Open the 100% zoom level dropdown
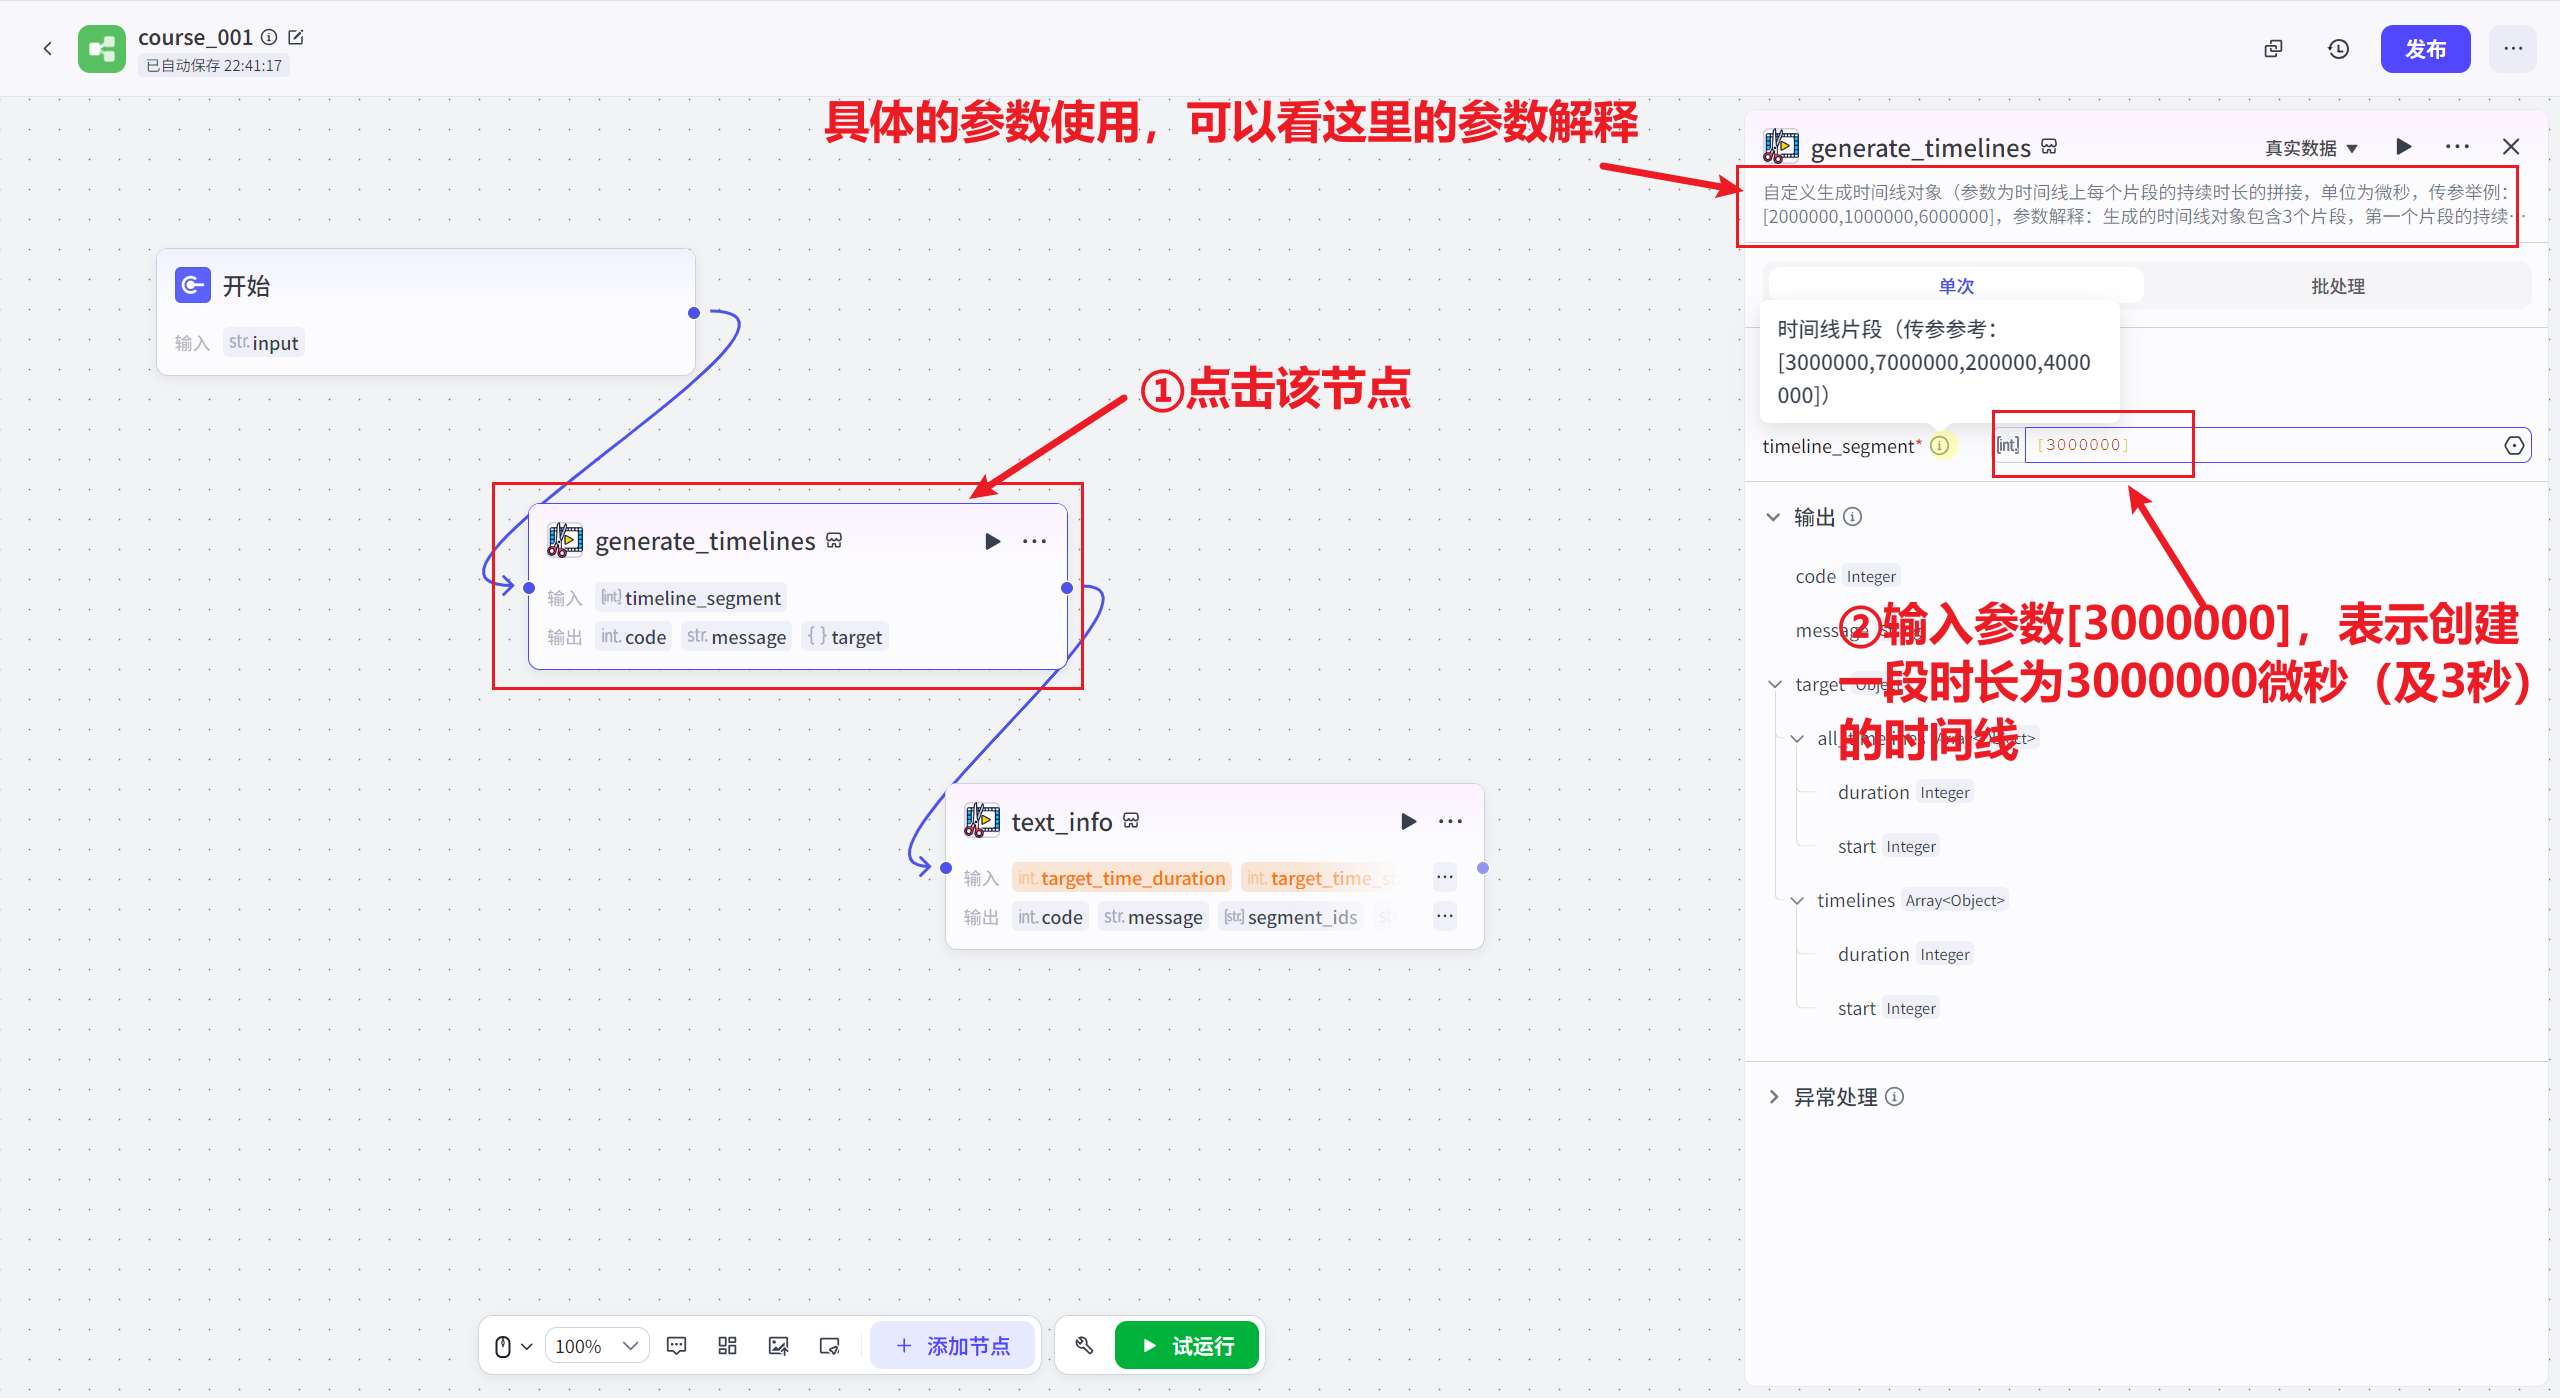The image size is (2560, 1398). click(597, 1345)
